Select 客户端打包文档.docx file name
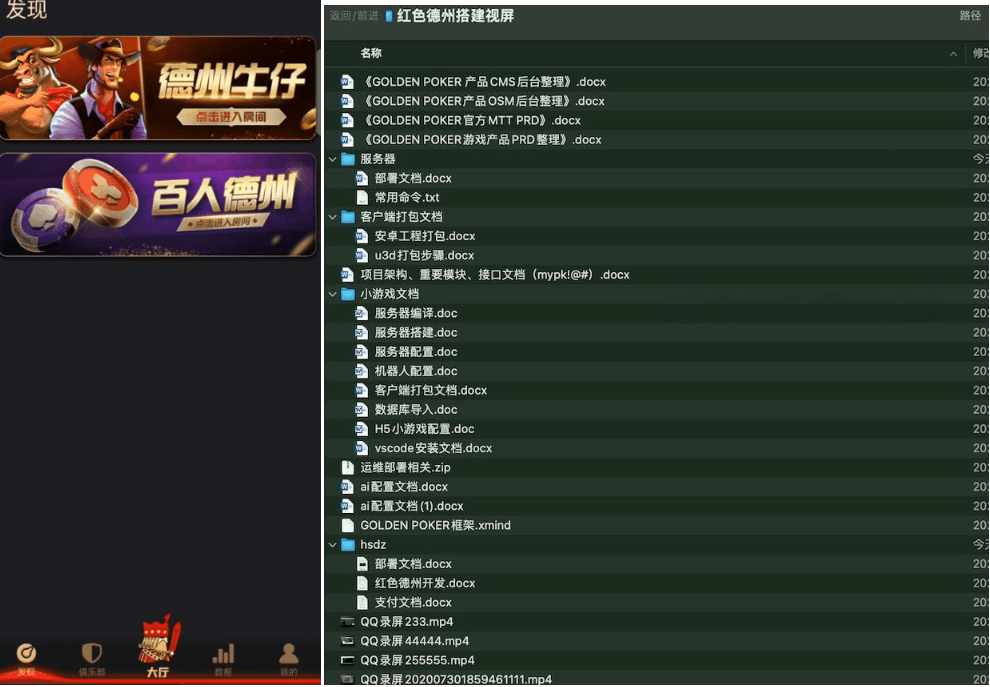990x687 pixels. pyautogui.click(x=431, y=390)
